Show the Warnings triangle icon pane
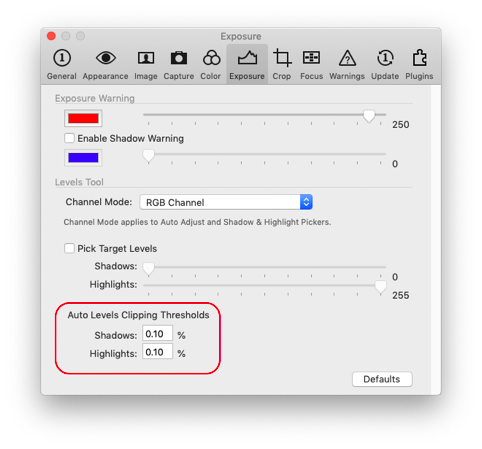This screenshot has width=482, height=449. 347,65
